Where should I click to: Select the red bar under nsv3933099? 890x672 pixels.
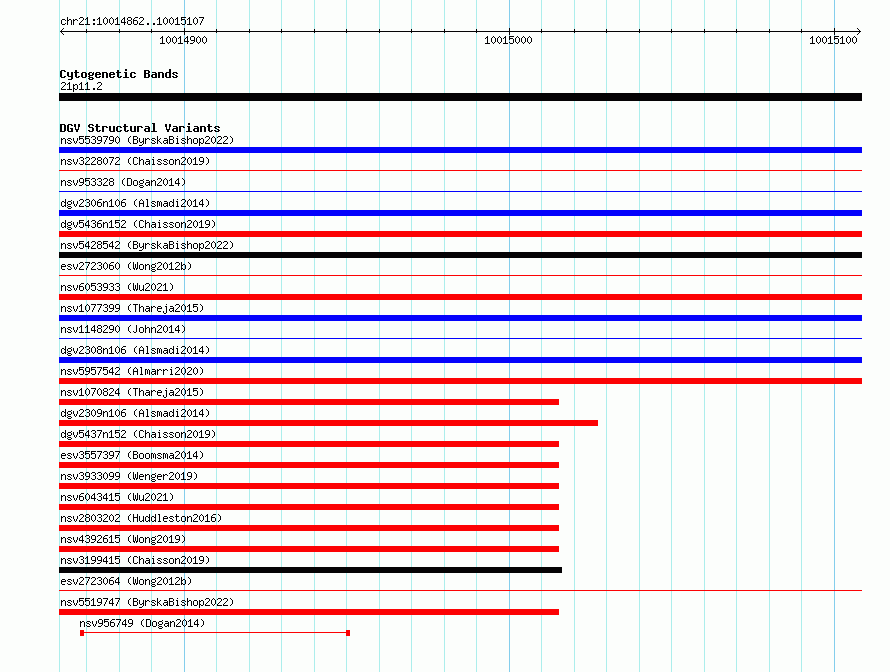(309, 486)
